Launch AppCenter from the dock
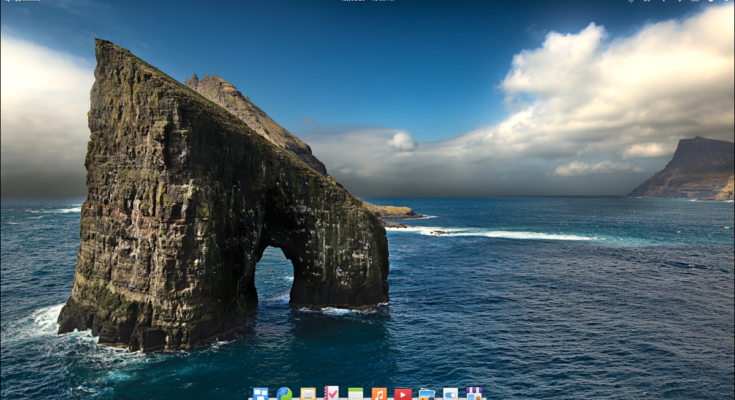The width and height of the screenshot is (735, 400). pos(474,394)
